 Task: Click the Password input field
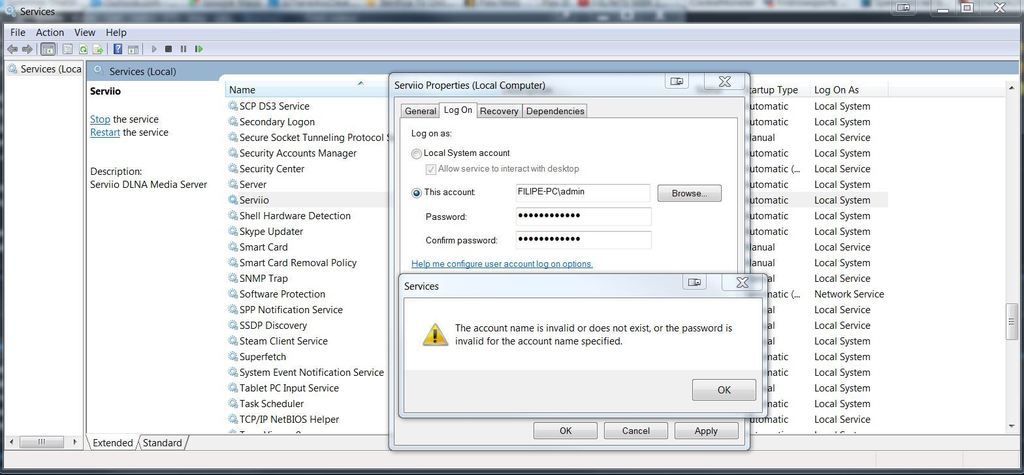click(583, 216)
